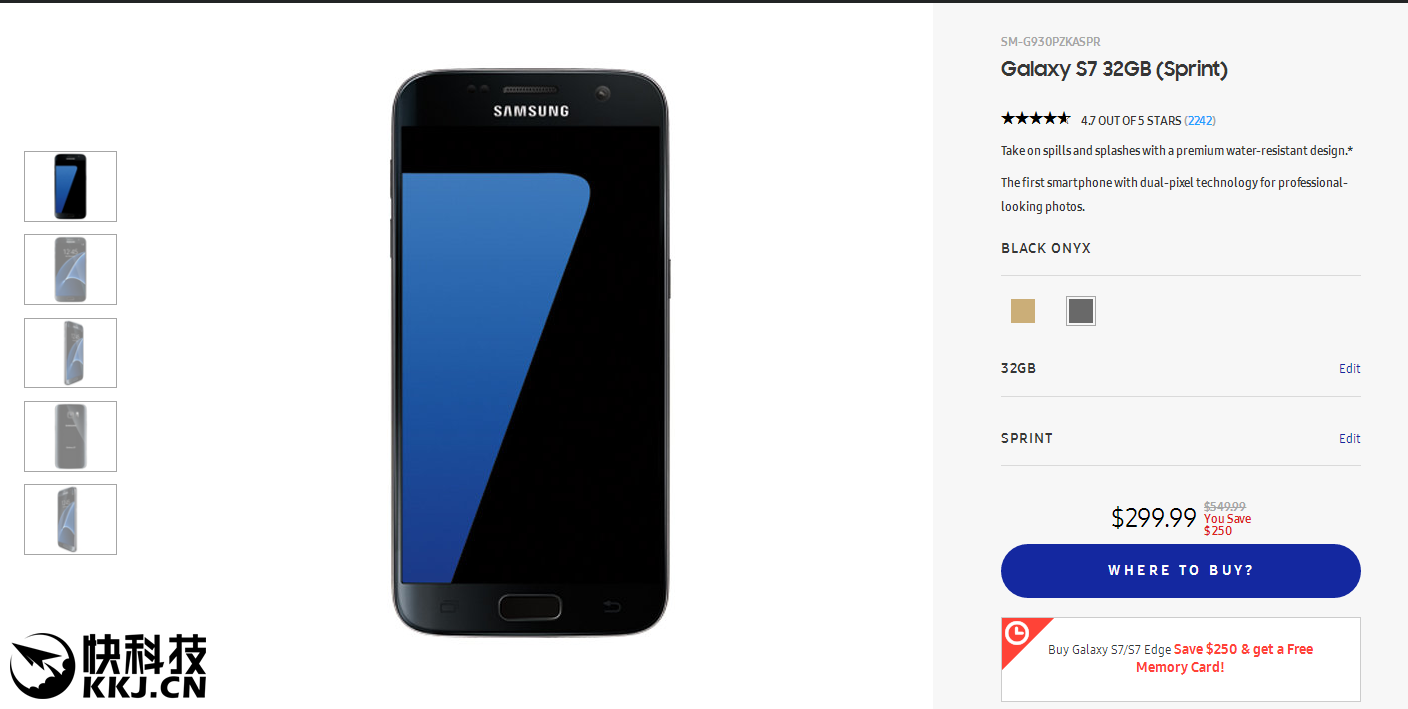Screen dimensions: 1408x709
Task: View the third side-angle phone thumbnail
Action: (x=70, y=353)
